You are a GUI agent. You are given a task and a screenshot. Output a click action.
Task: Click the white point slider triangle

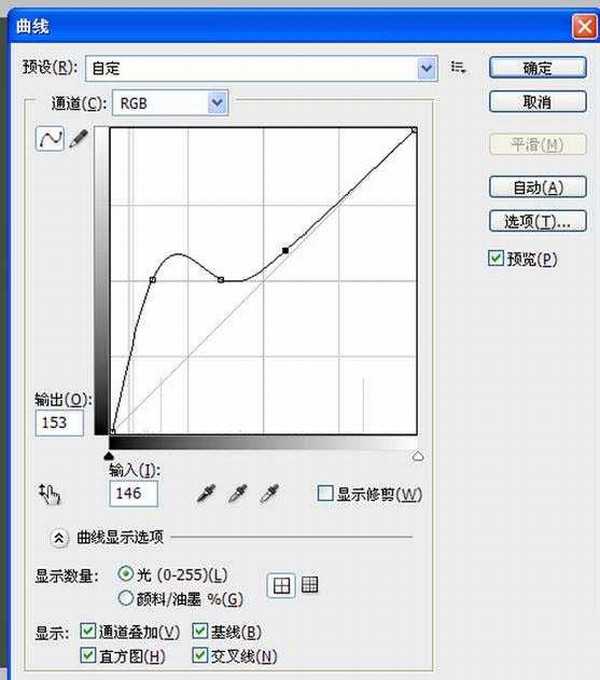pyautogui.click(x=418, y=456)
